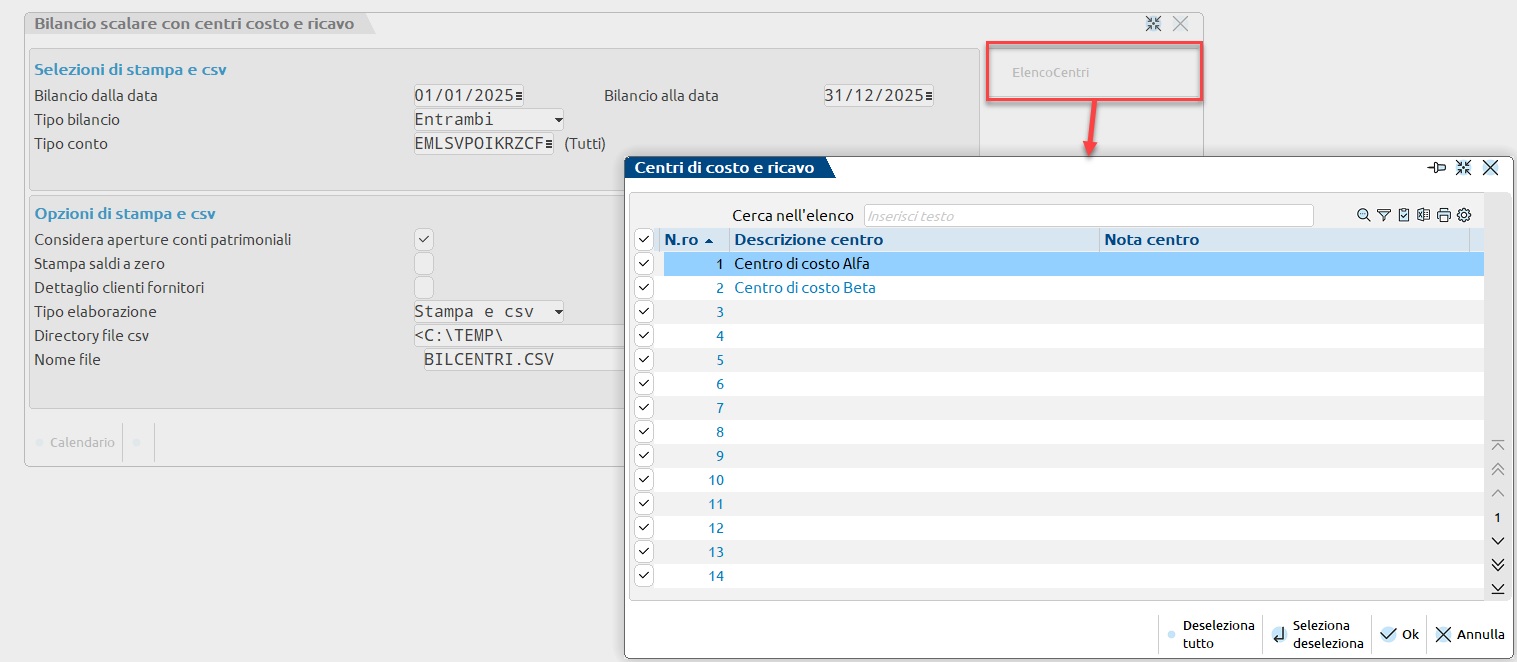Print the list using printer icon
Screen dimensions: 1517x662
1444,215
